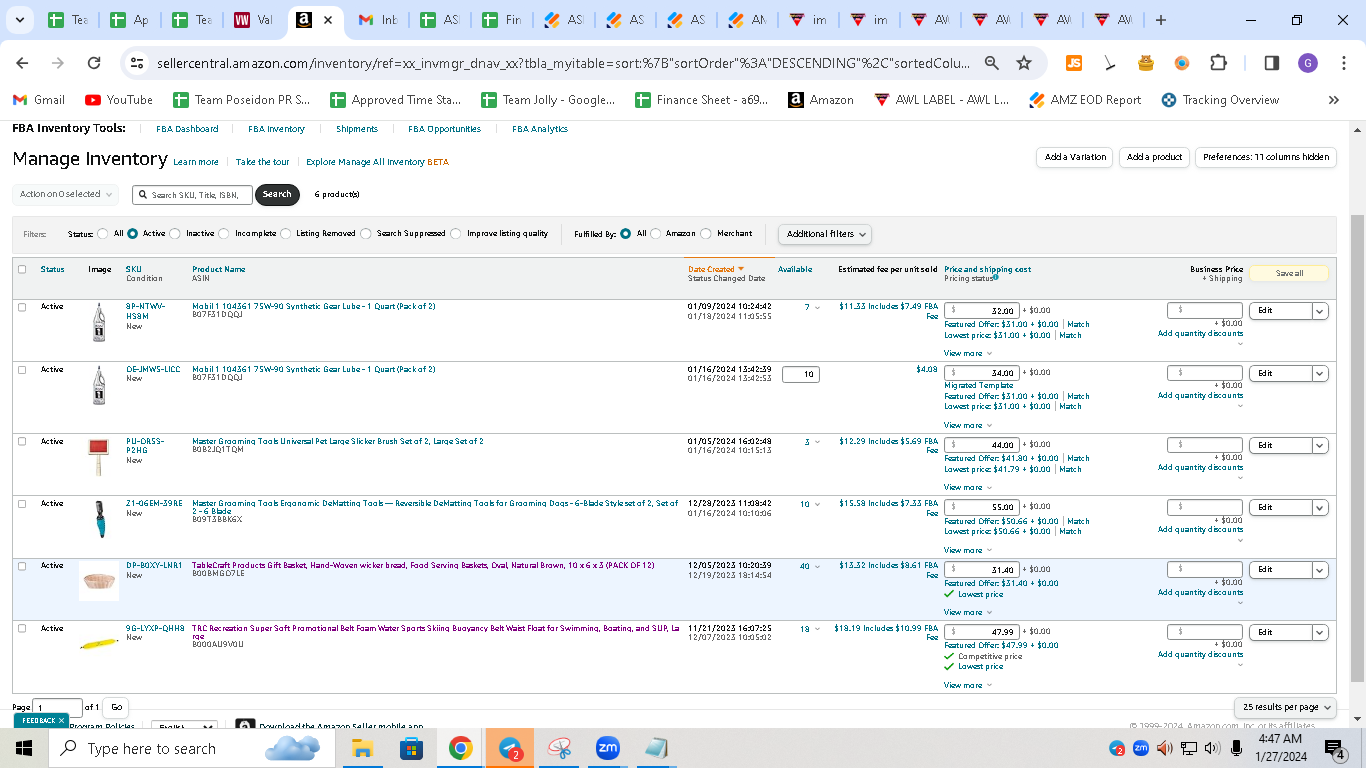Open the Chrome extensions puzzle icon

tap(1218, 63)
